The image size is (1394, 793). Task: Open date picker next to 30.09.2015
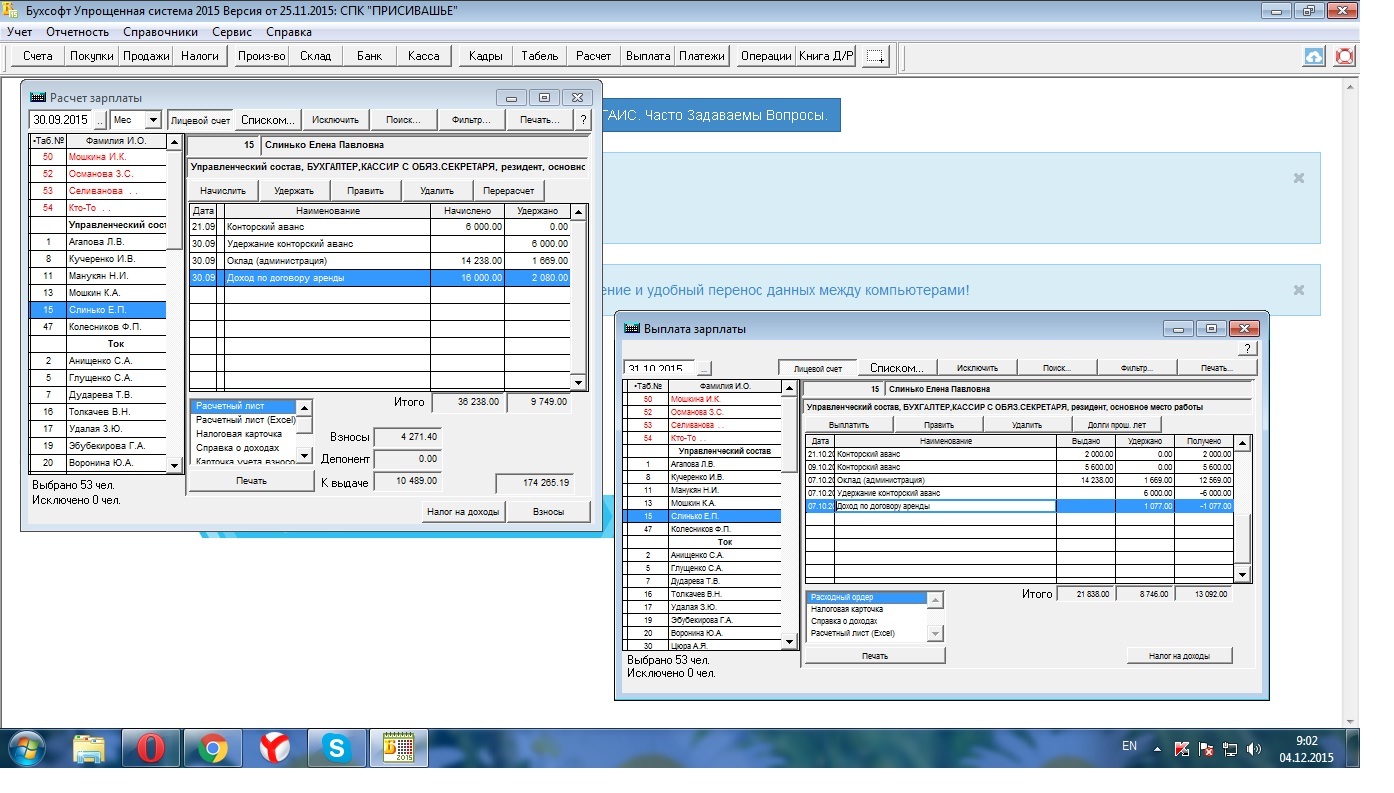pos(100,120)
